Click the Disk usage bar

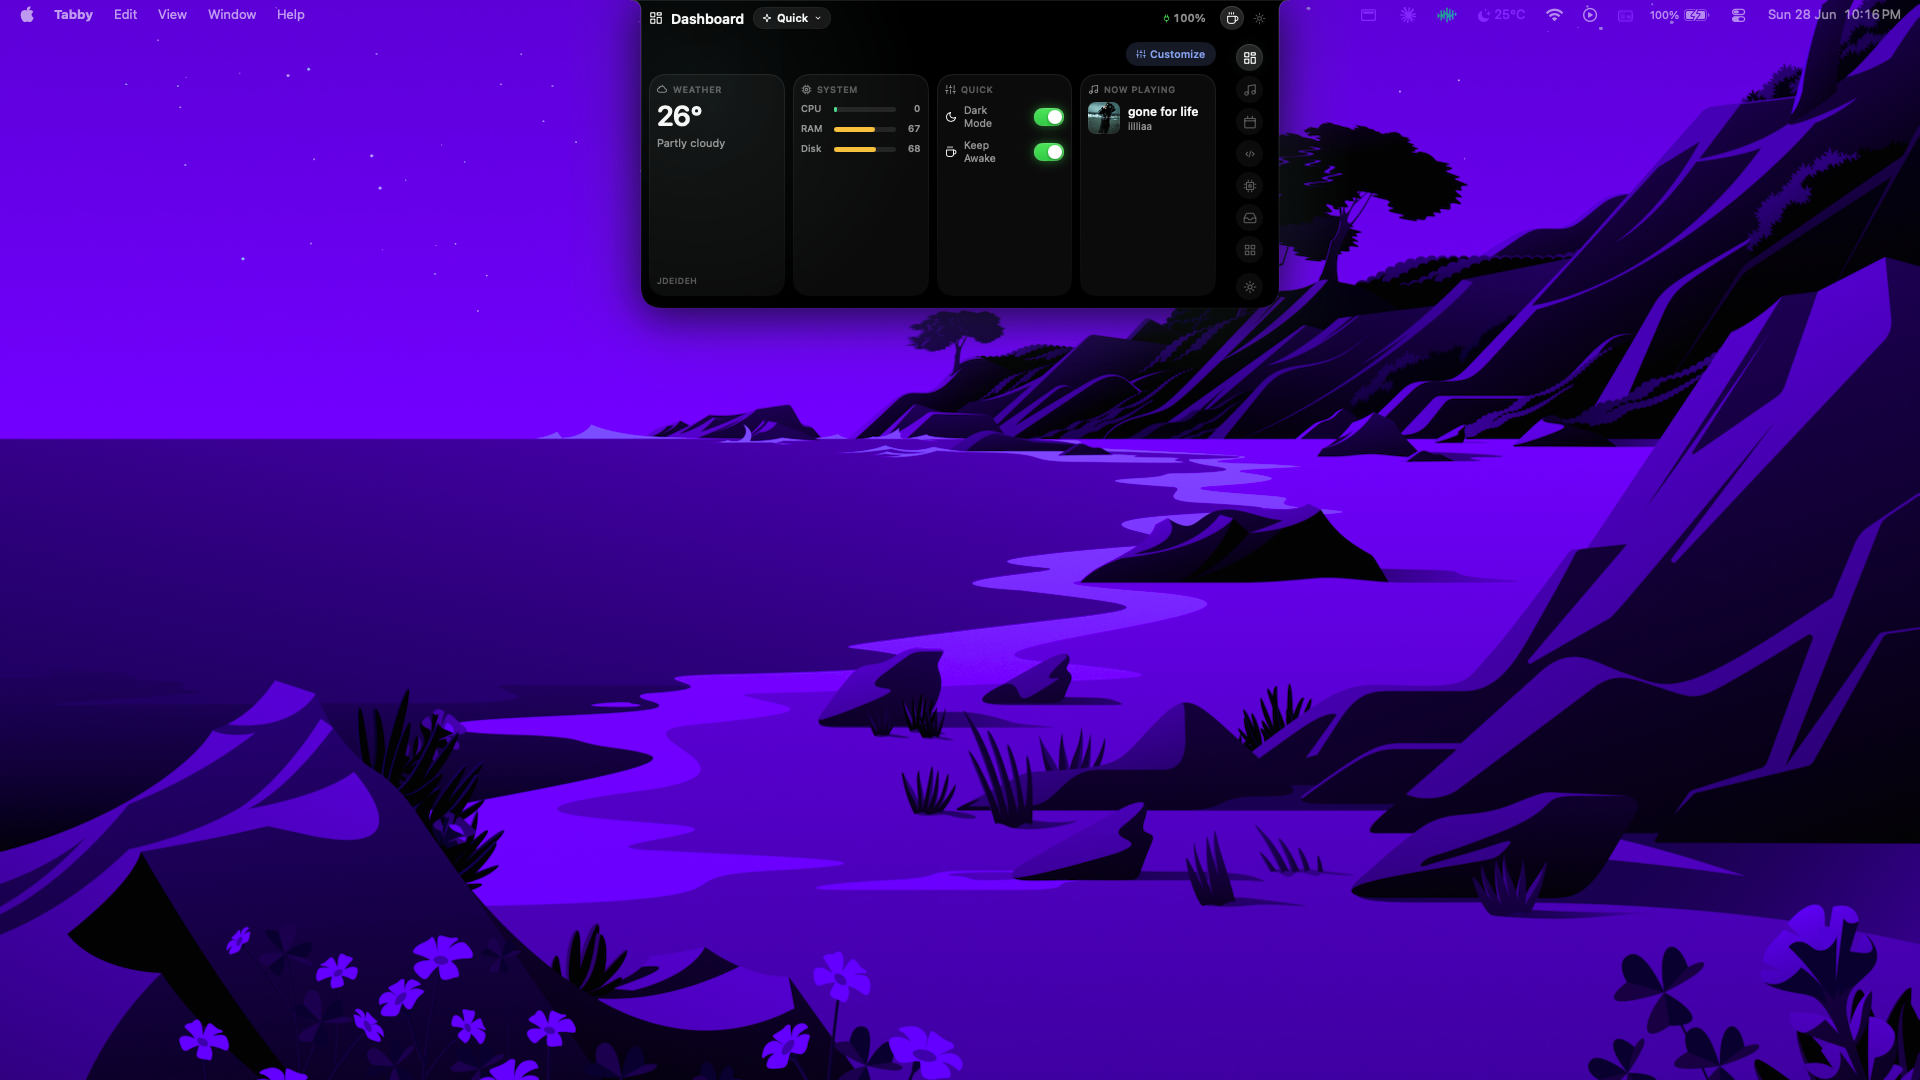pyautogui.click(x=865, y=149)
